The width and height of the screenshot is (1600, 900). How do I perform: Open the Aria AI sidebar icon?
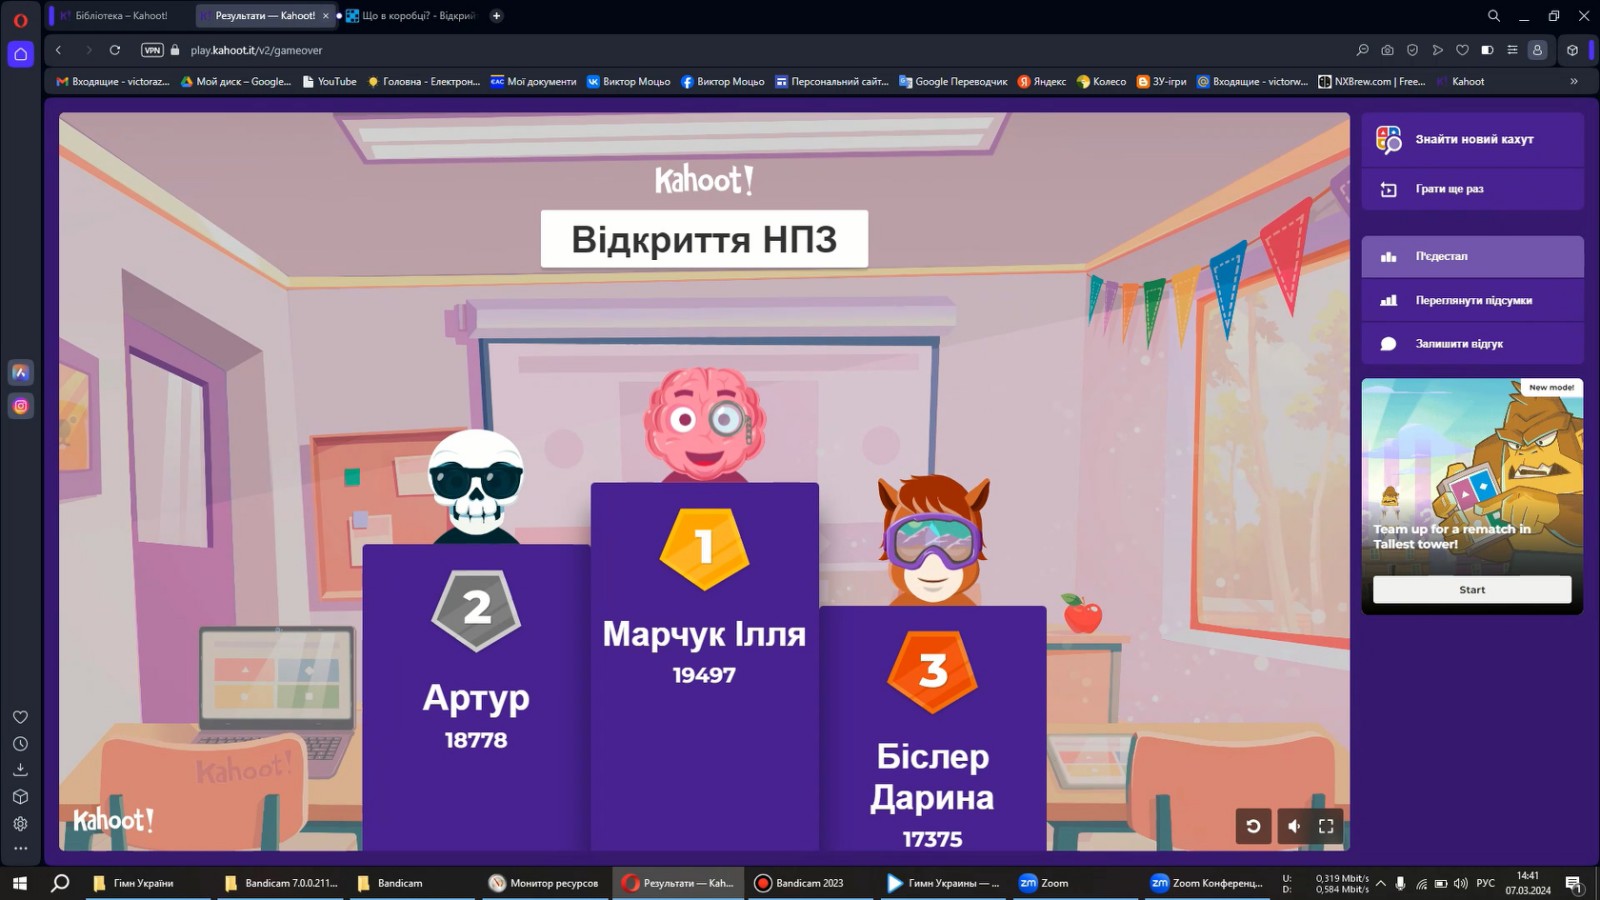pyautogui.click(x=21, y=372)
